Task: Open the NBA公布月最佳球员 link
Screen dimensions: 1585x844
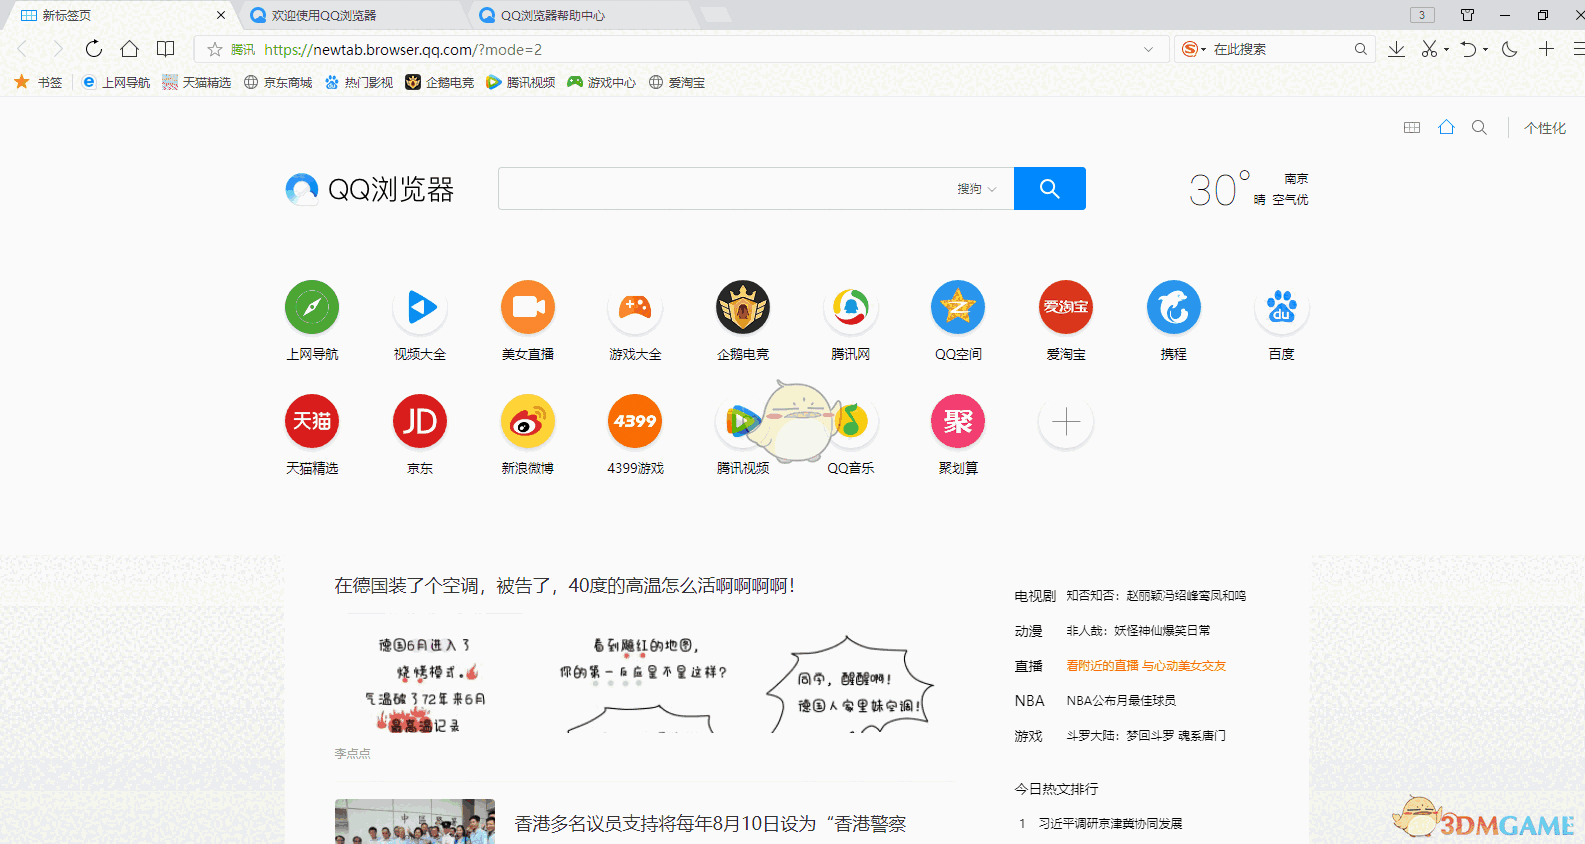Action: pyautogui.click(x=1121, y=700)
